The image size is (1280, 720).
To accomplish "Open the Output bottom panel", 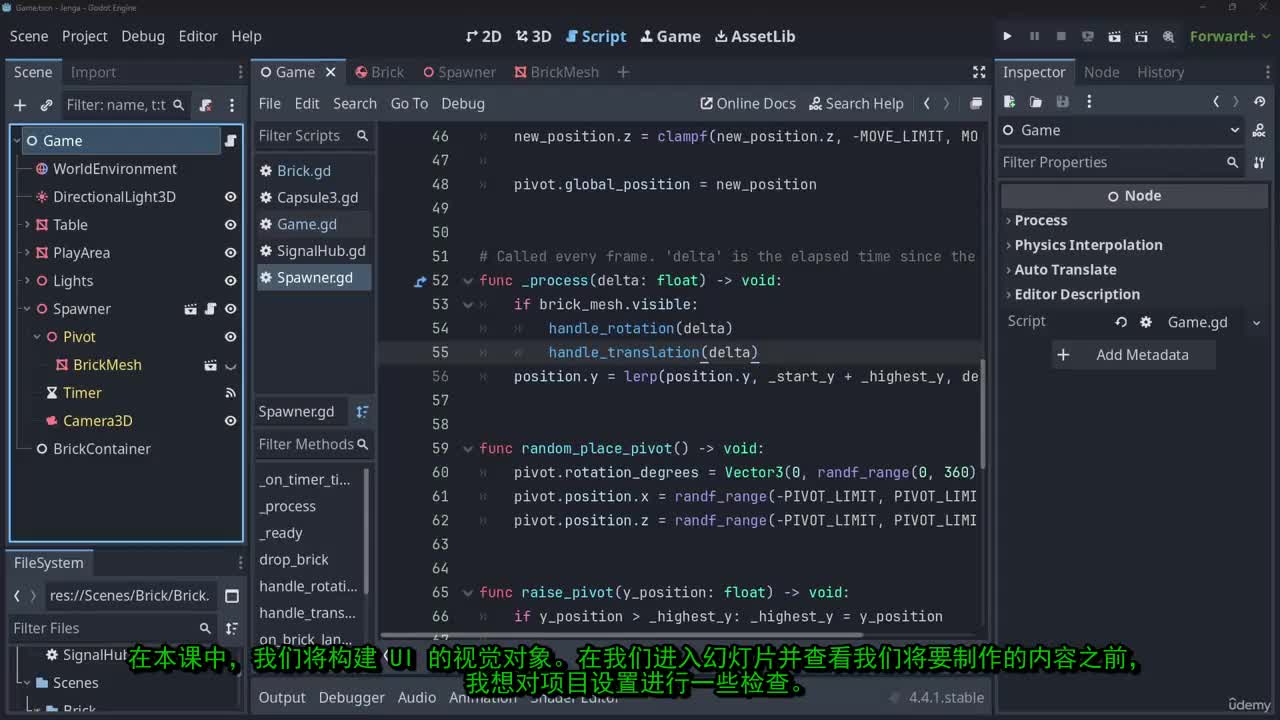I will click(x=282, y=698).
